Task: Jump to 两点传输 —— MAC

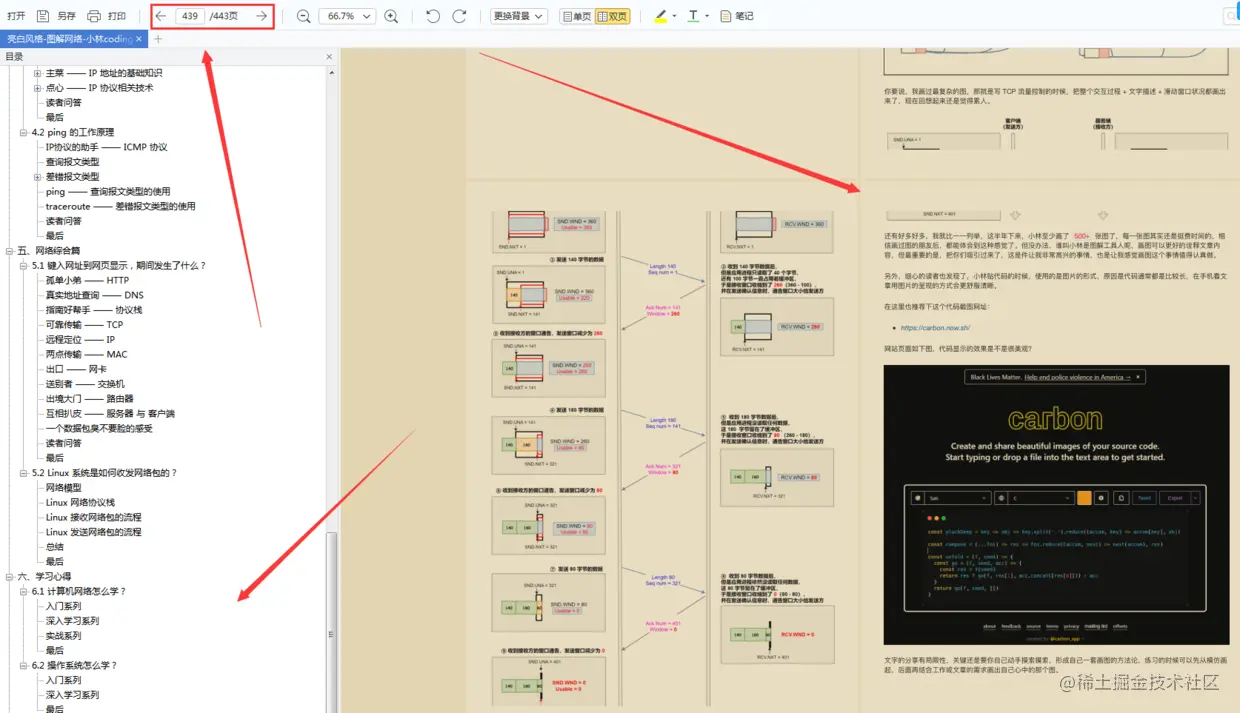Action: coord(86,354)
